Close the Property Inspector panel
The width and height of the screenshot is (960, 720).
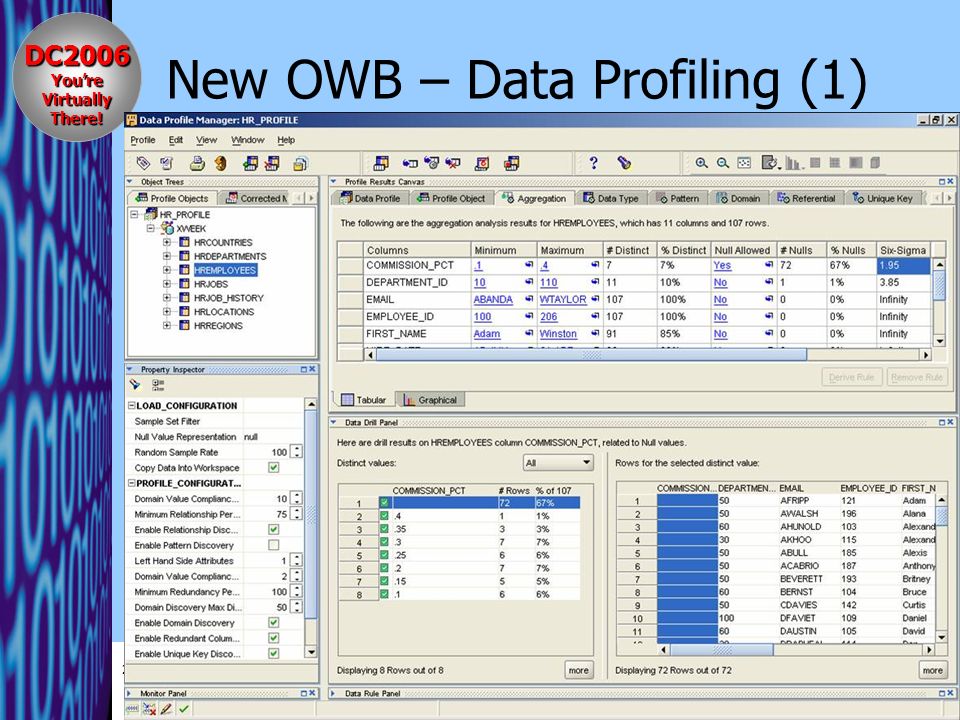pos(312,369)
